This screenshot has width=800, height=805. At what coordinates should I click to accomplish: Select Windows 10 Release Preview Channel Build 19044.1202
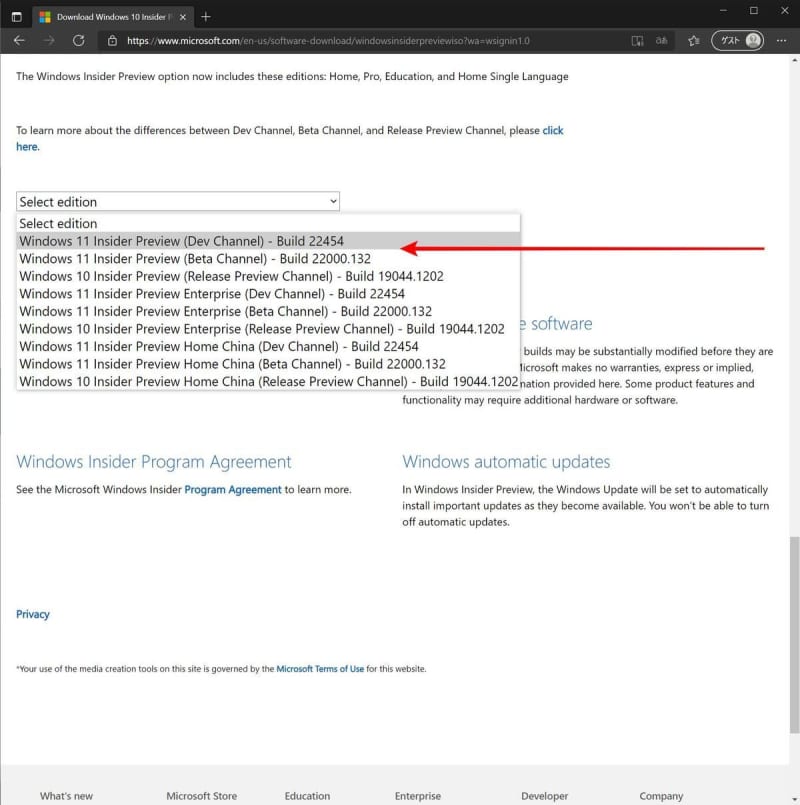click(x=269, y=276)
